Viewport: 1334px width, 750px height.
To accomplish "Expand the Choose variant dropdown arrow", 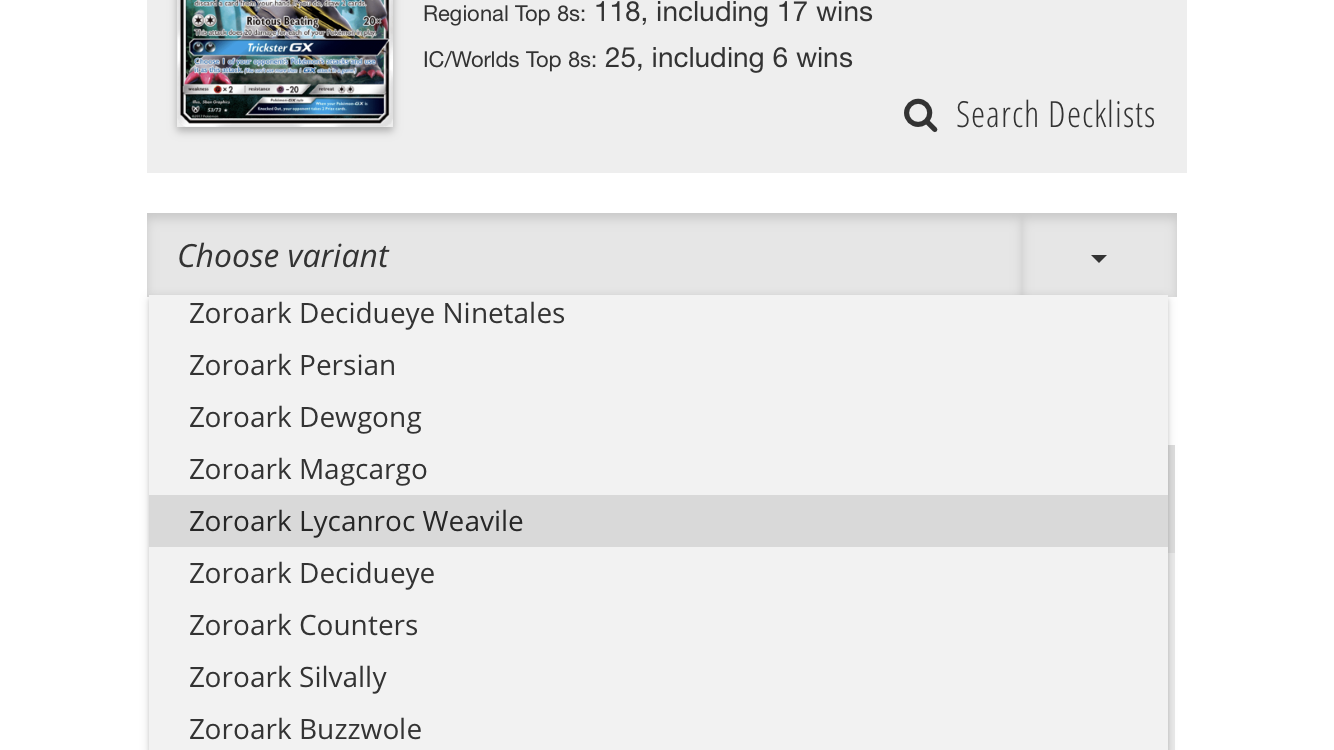I will (x=1099, y=258).
